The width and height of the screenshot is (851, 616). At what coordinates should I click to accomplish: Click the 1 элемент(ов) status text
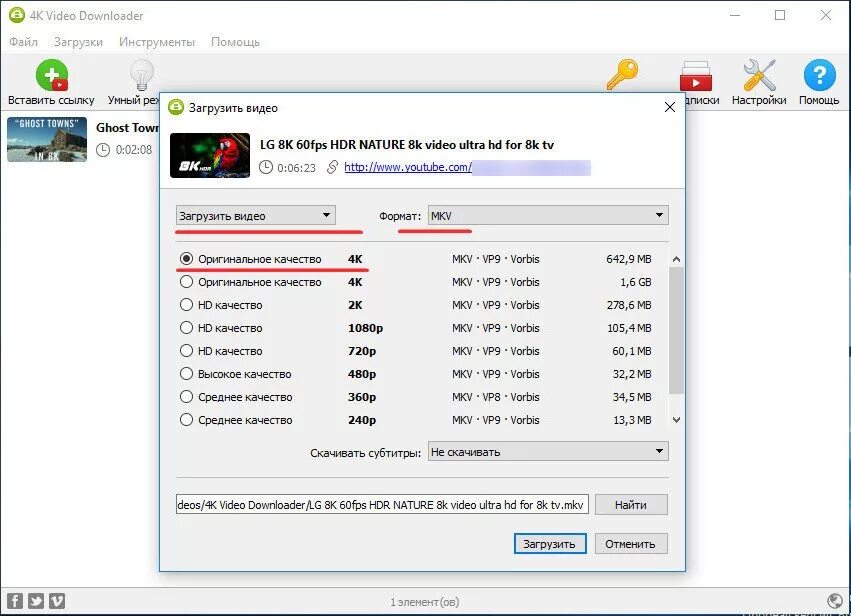pyautogui.click(x=424, y=601)
